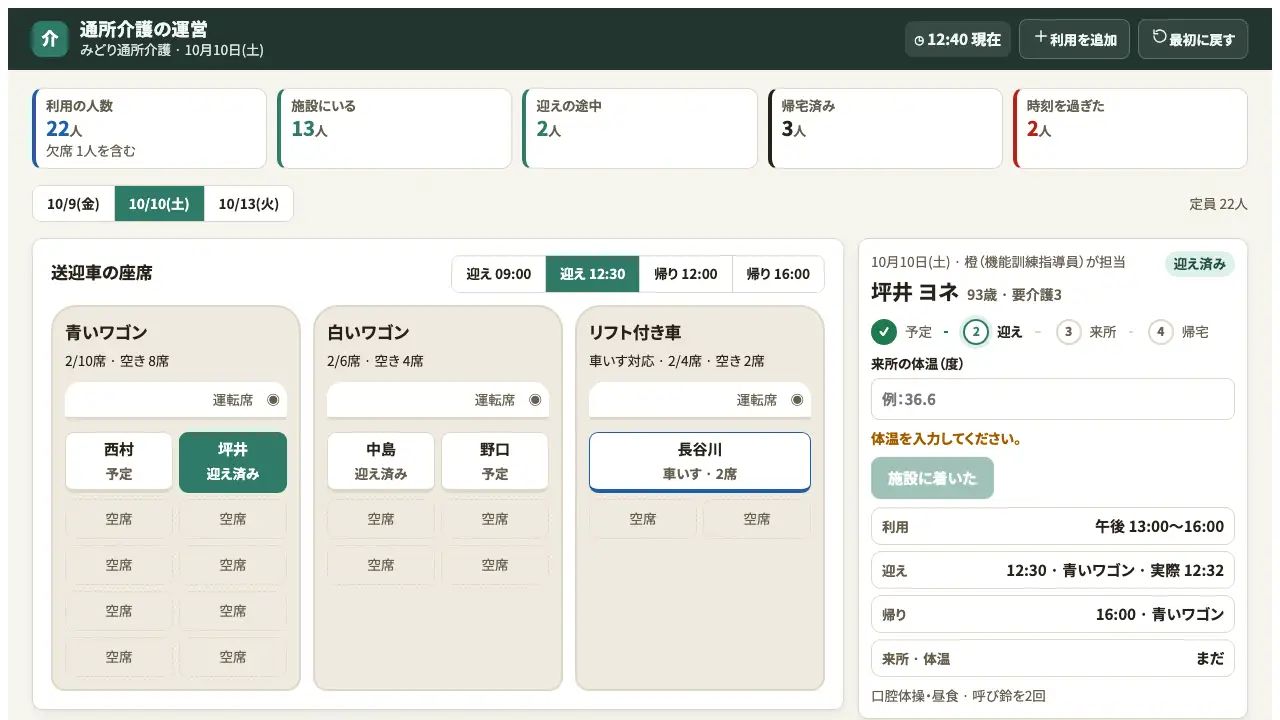Click the 送迎車の座席 section heading

pos(102,273)
